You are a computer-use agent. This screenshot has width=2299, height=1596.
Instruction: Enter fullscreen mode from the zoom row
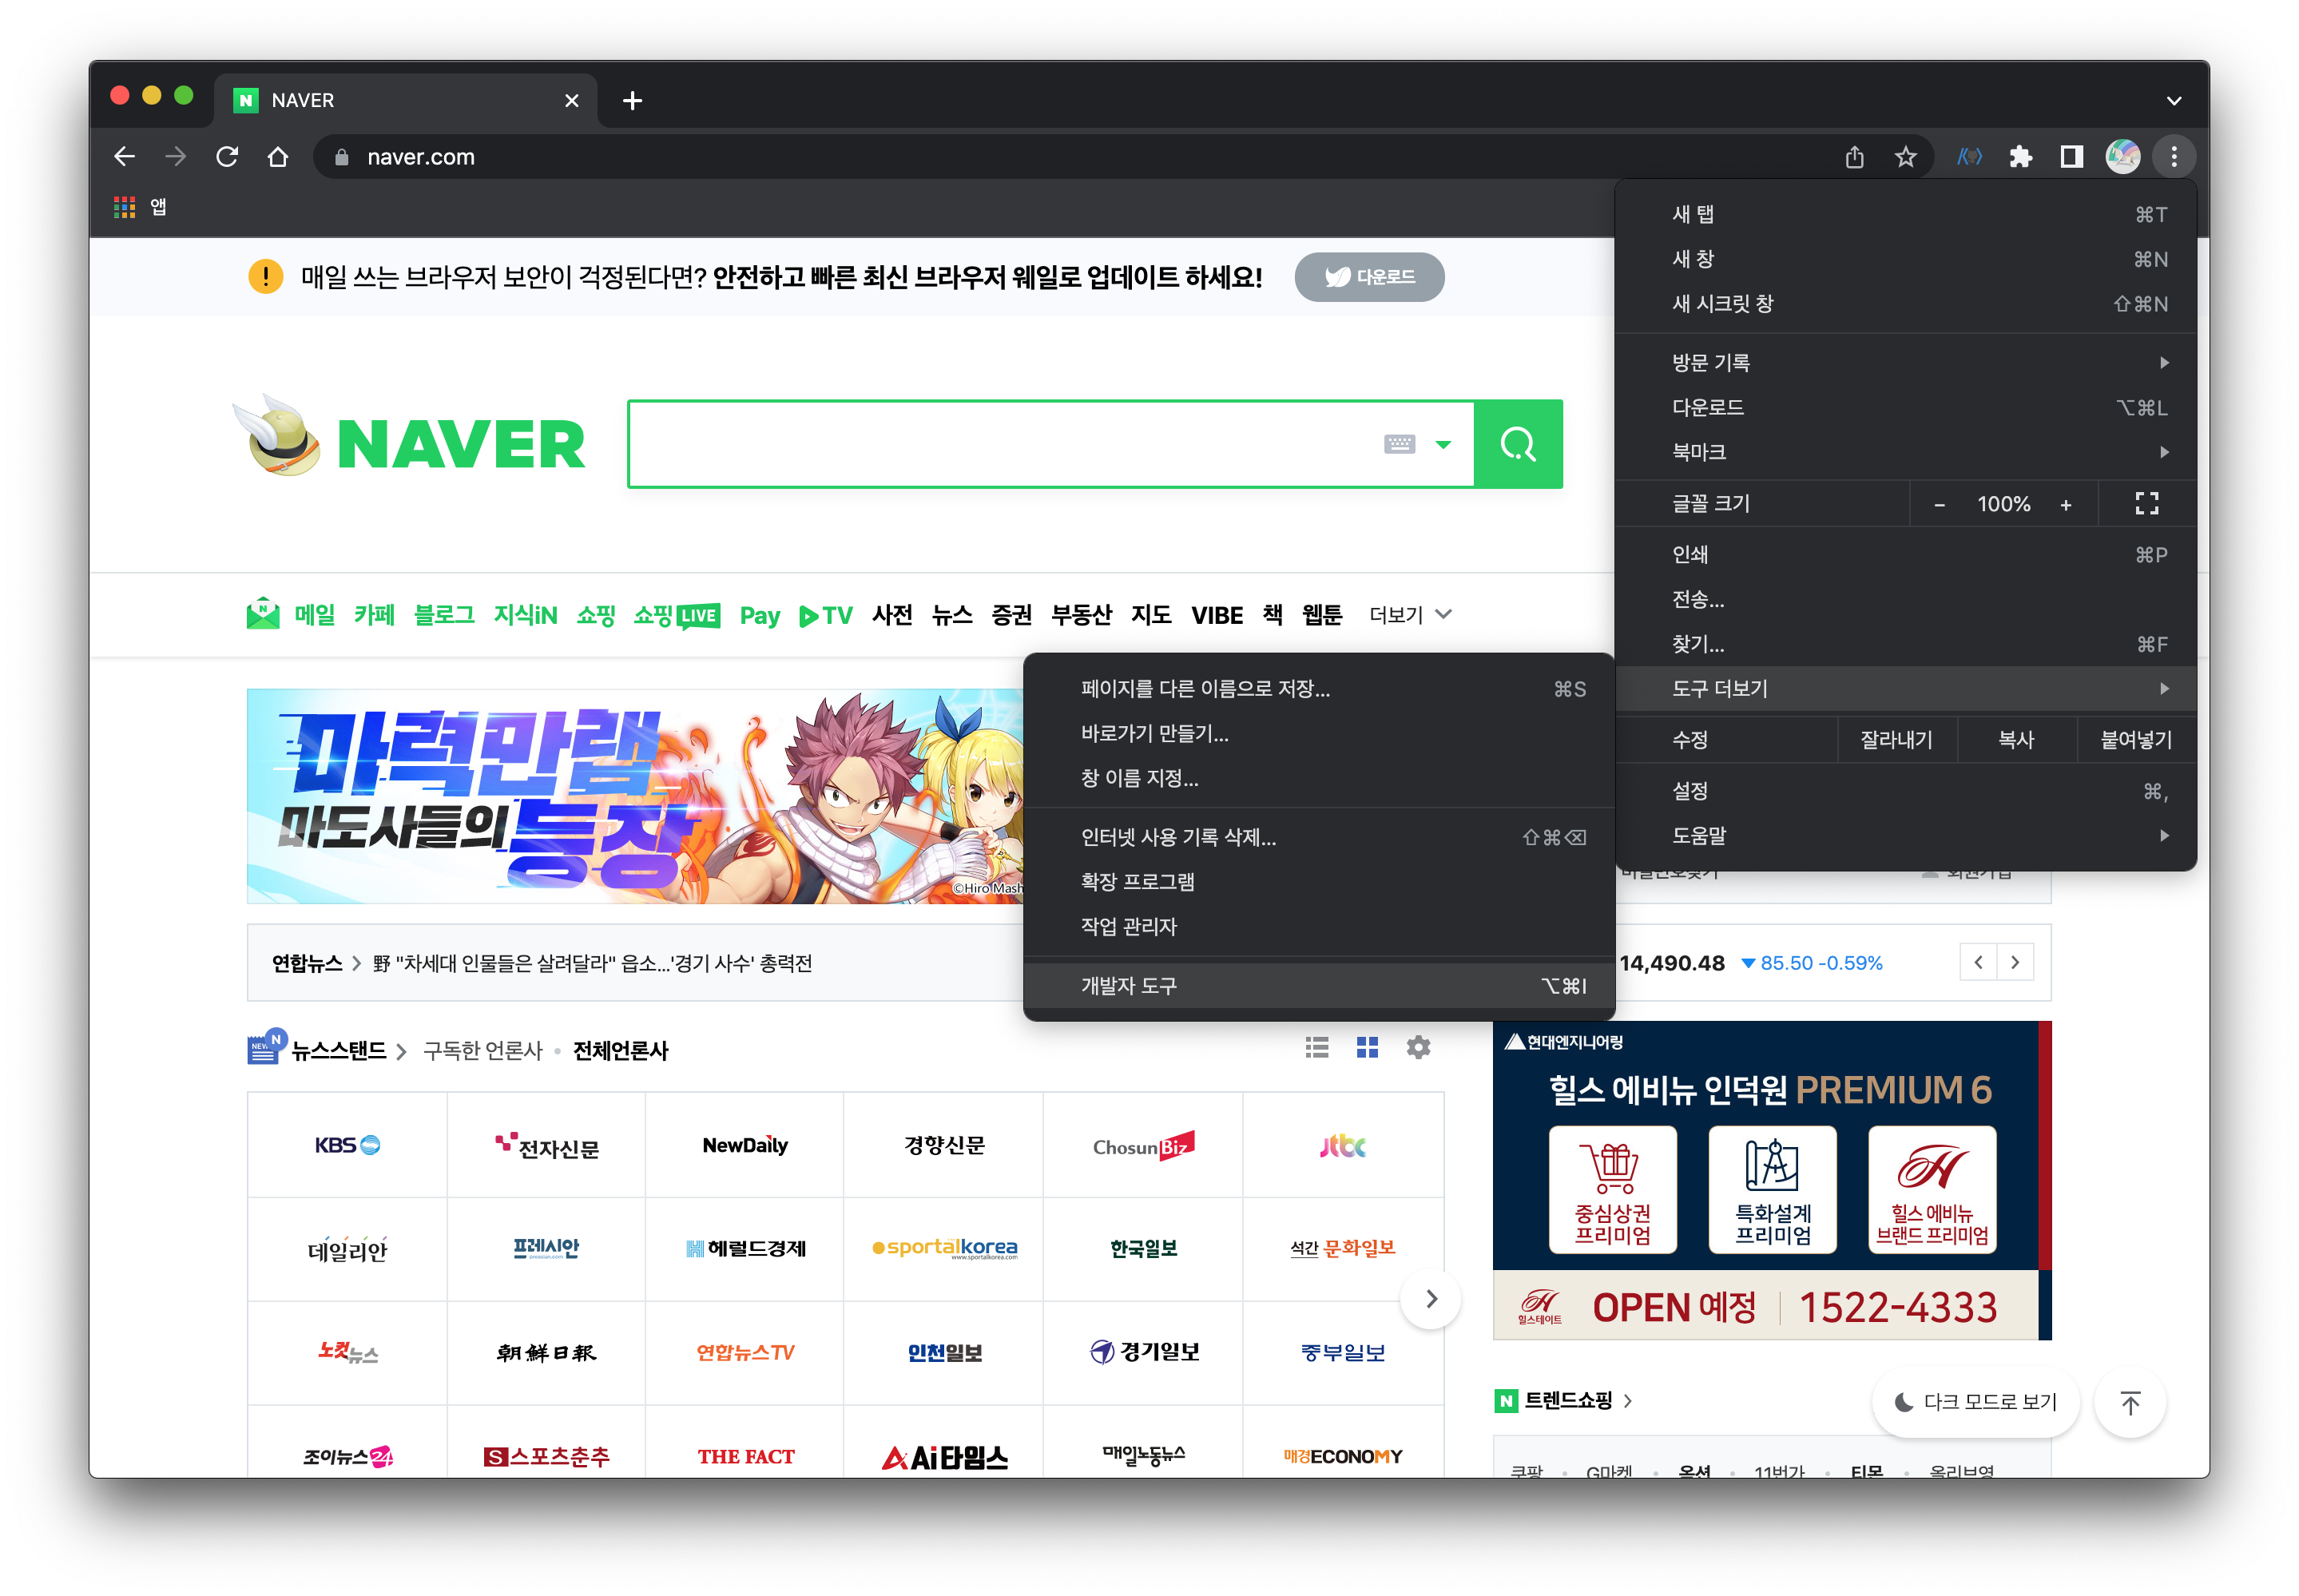2146,504
